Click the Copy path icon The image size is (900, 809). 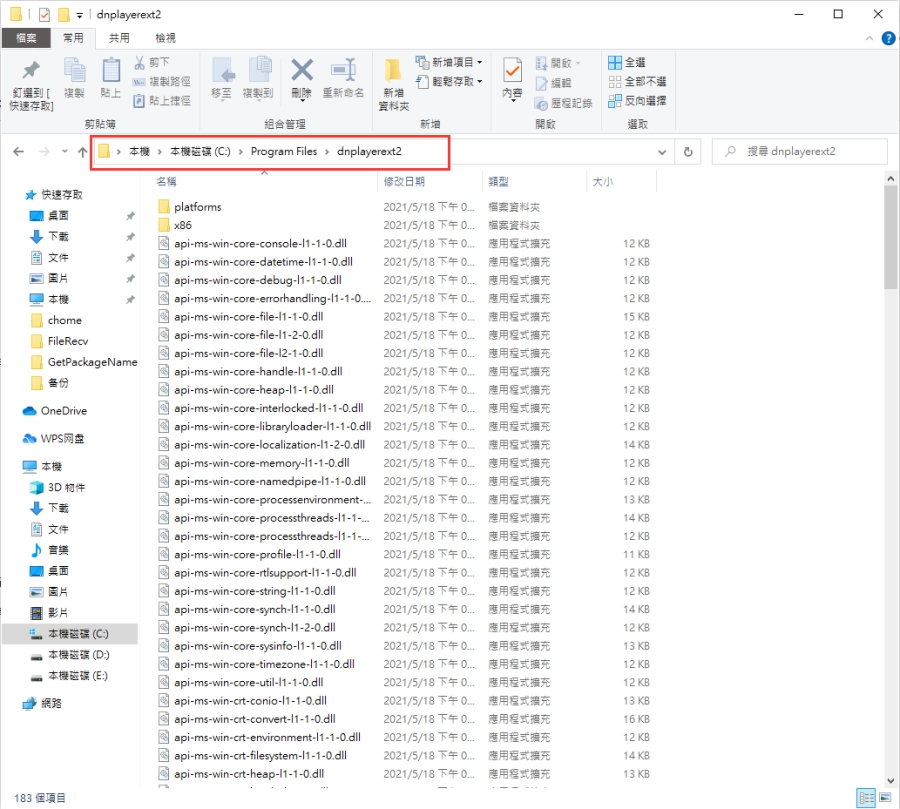tap(139, 82)
